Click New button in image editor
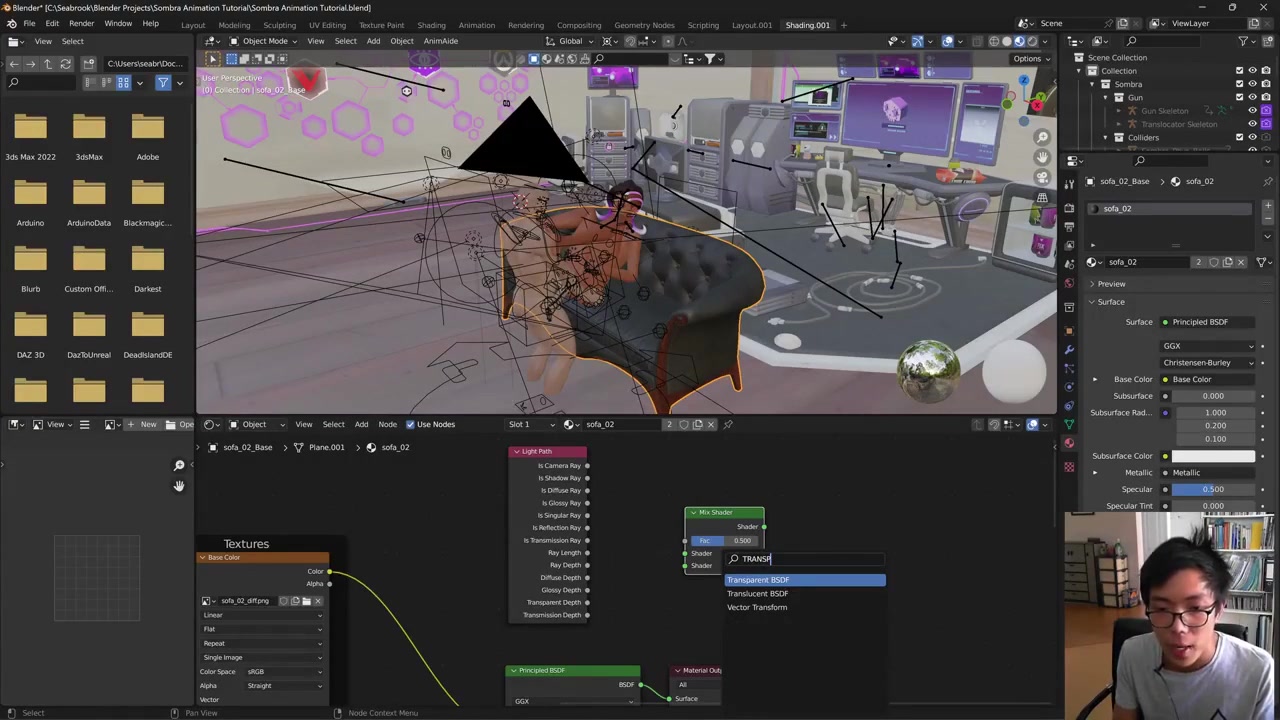Screen dimensions: 1280x720 point(141,424)
